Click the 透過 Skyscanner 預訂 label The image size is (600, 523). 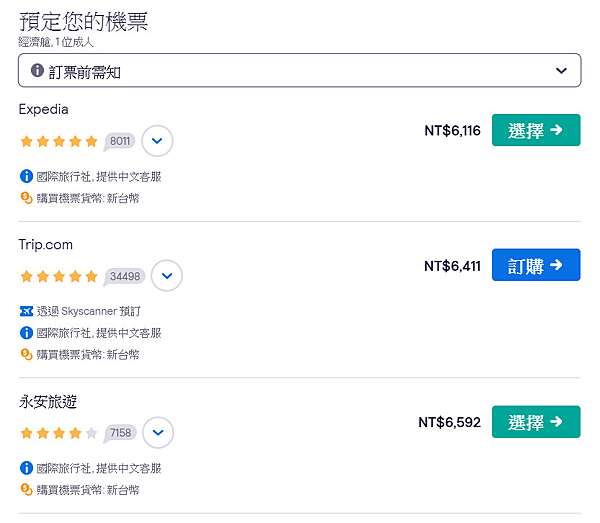88,311
